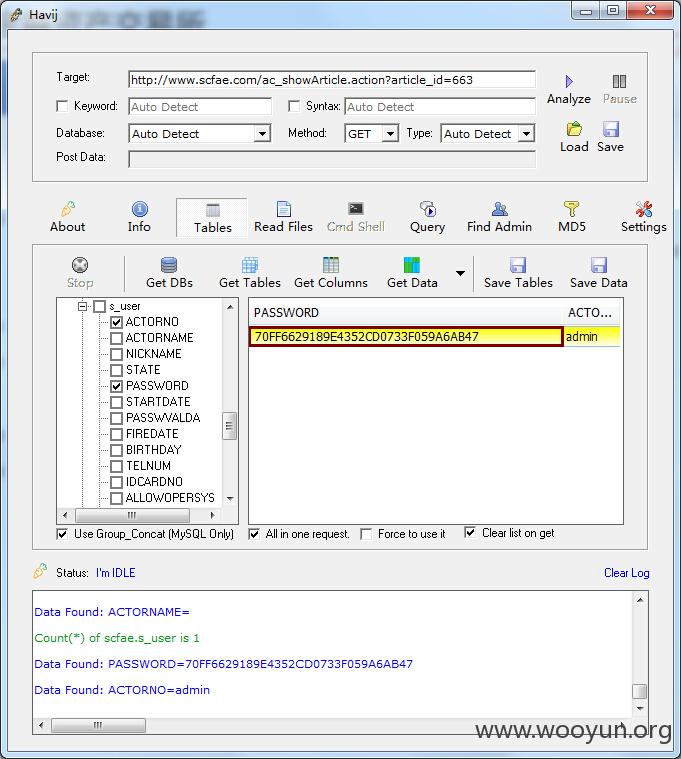This screenshot has width=681, height=759.
Task: Enable the Syntax checkbox
Action: 294,106
